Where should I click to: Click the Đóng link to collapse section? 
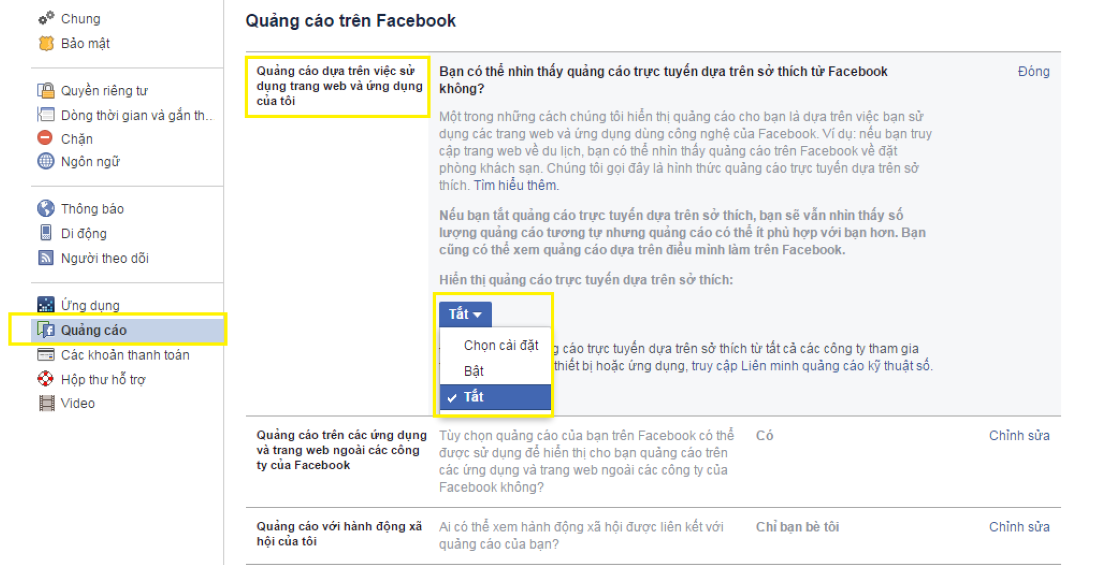(x=1033, y=72)
